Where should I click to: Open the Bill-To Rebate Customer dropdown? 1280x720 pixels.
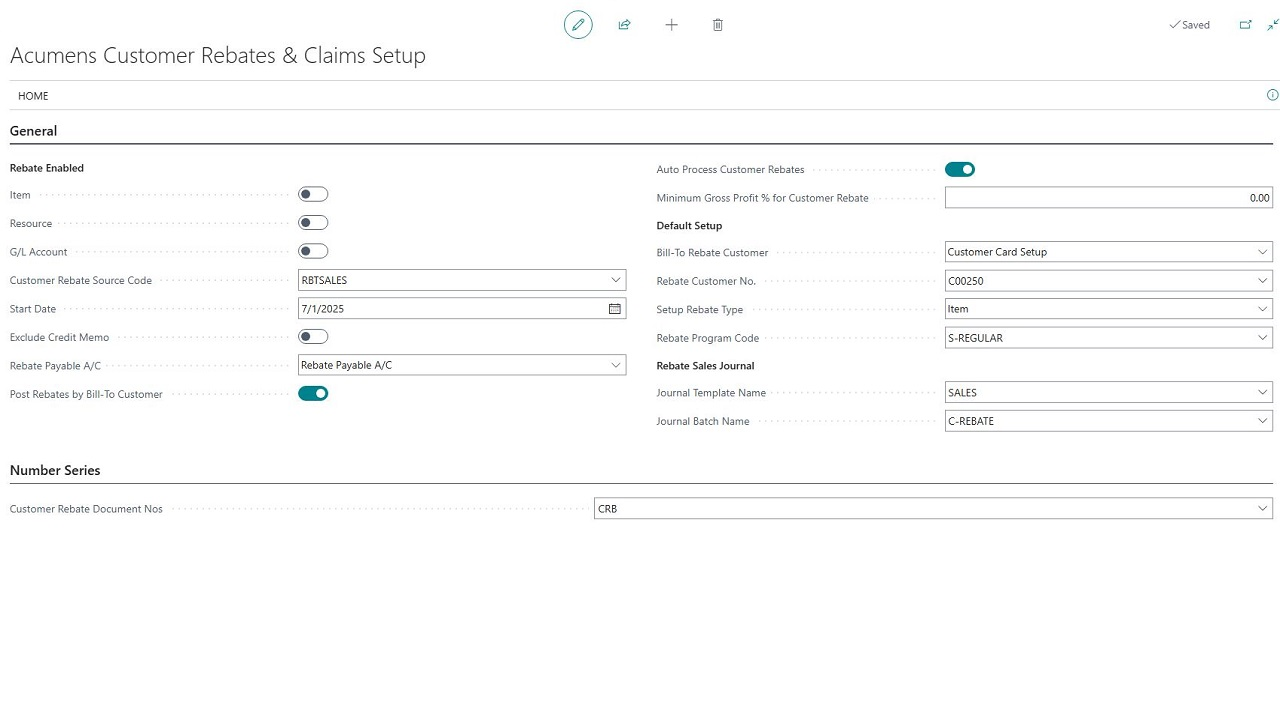(x=1262, y=252)
